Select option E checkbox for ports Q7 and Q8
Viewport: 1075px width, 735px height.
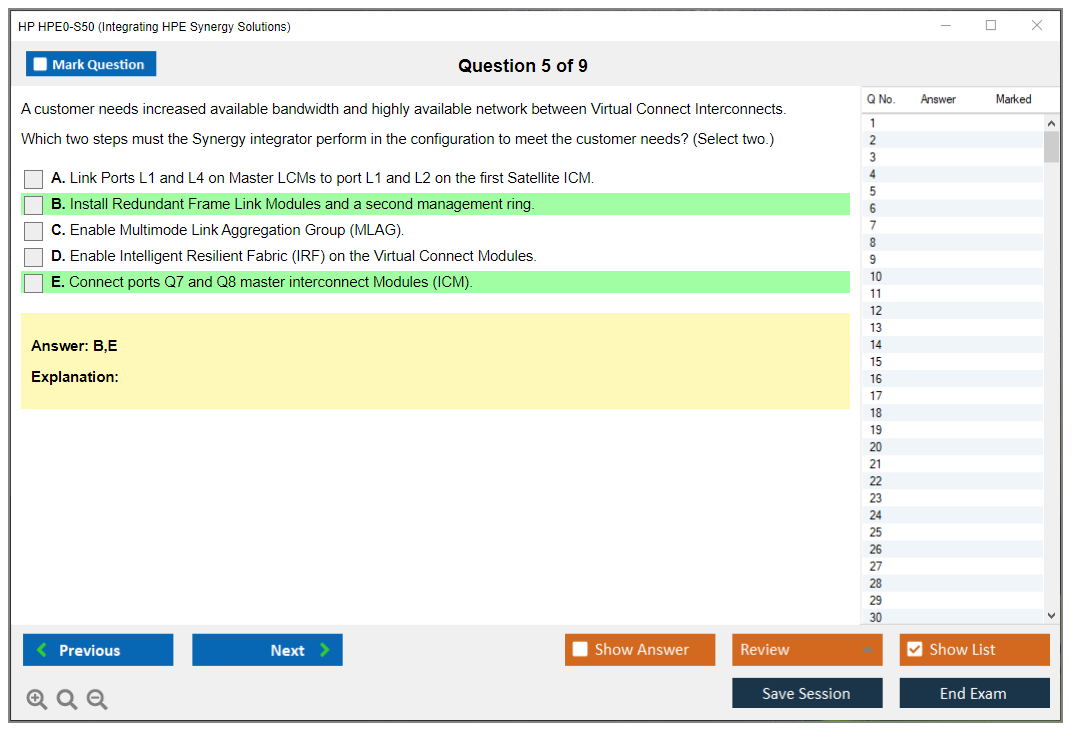pyautogui.click(x=34, y=283)
